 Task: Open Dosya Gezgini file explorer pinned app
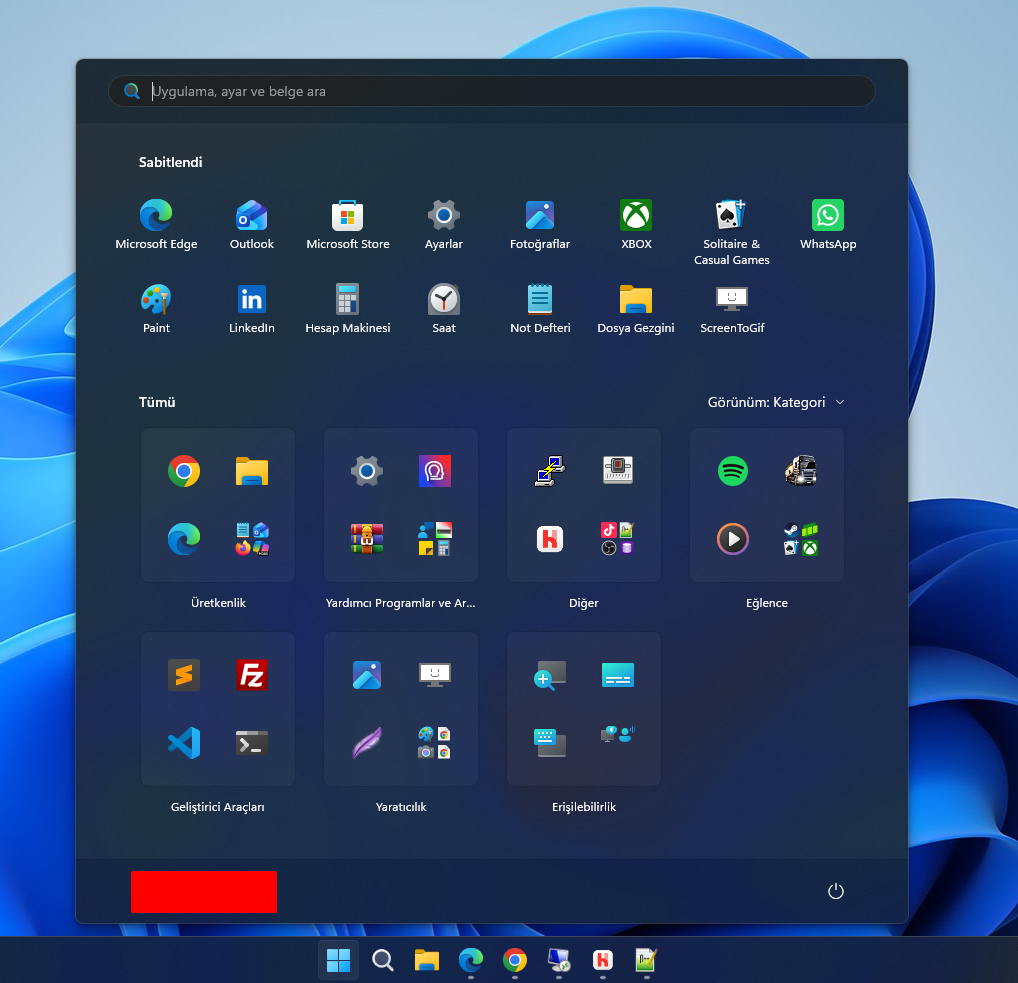point(636,309)
